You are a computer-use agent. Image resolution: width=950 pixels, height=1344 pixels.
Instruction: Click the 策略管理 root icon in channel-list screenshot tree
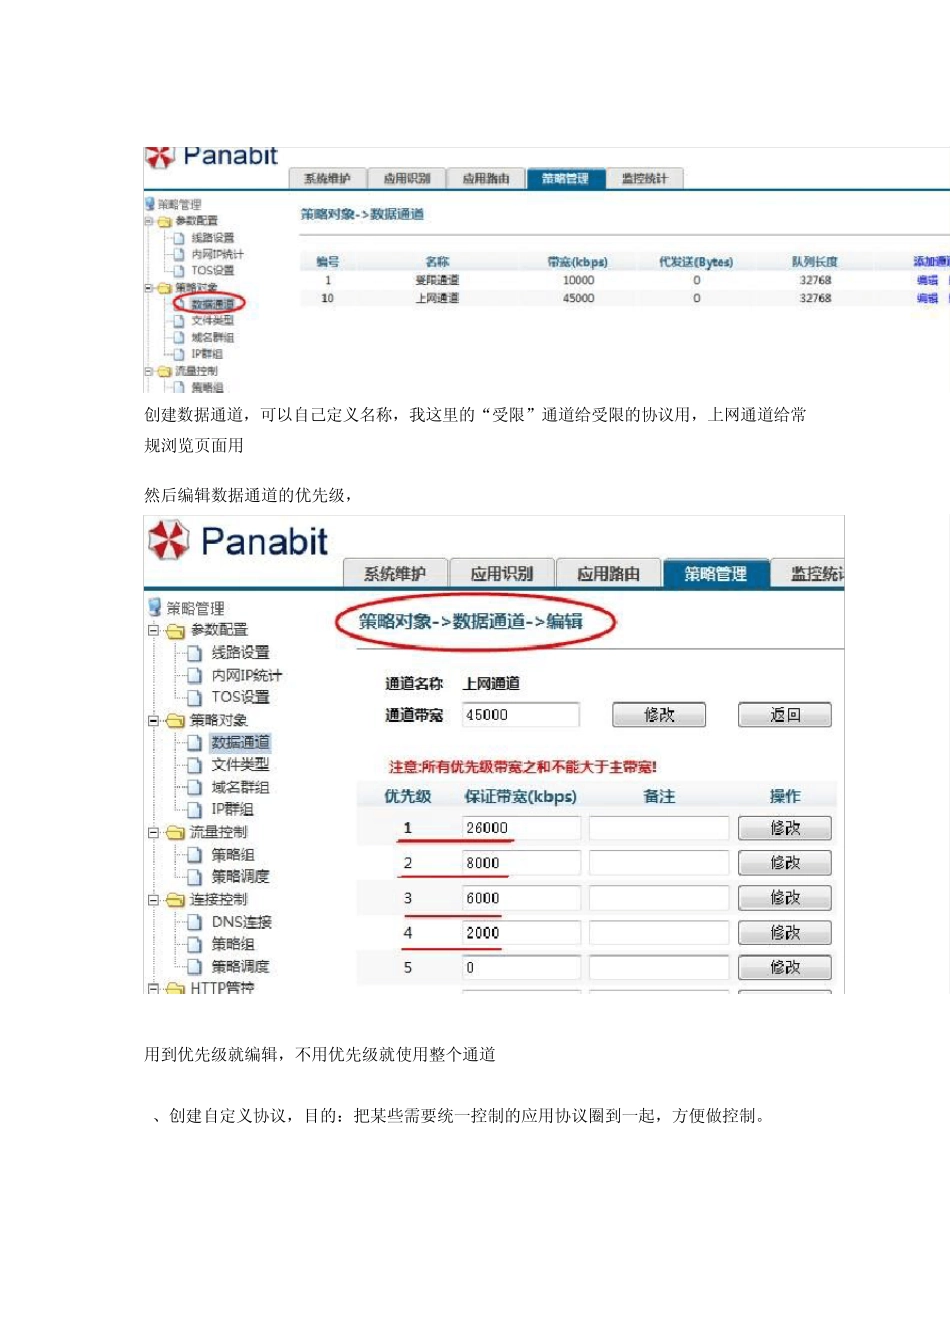pos(150,204)
